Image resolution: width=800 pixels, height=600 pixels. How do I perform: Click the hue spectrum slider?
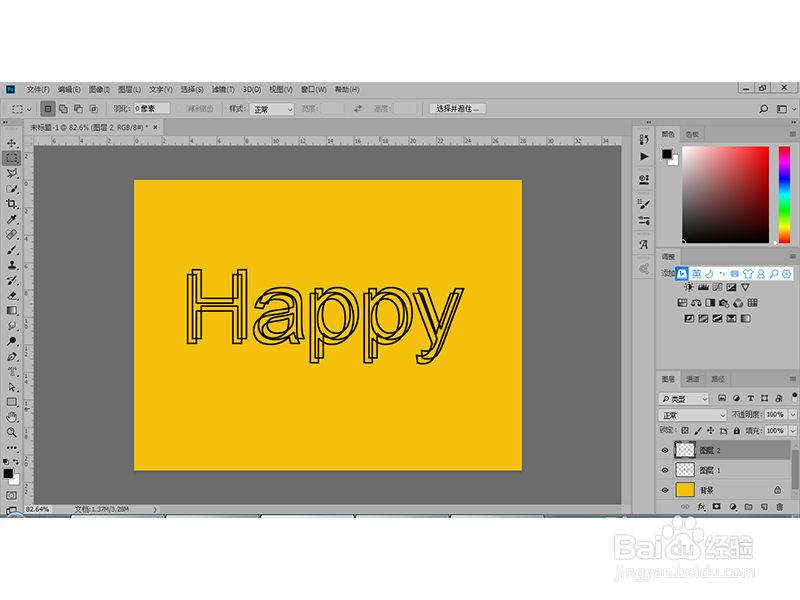click(x=784, y=194)
